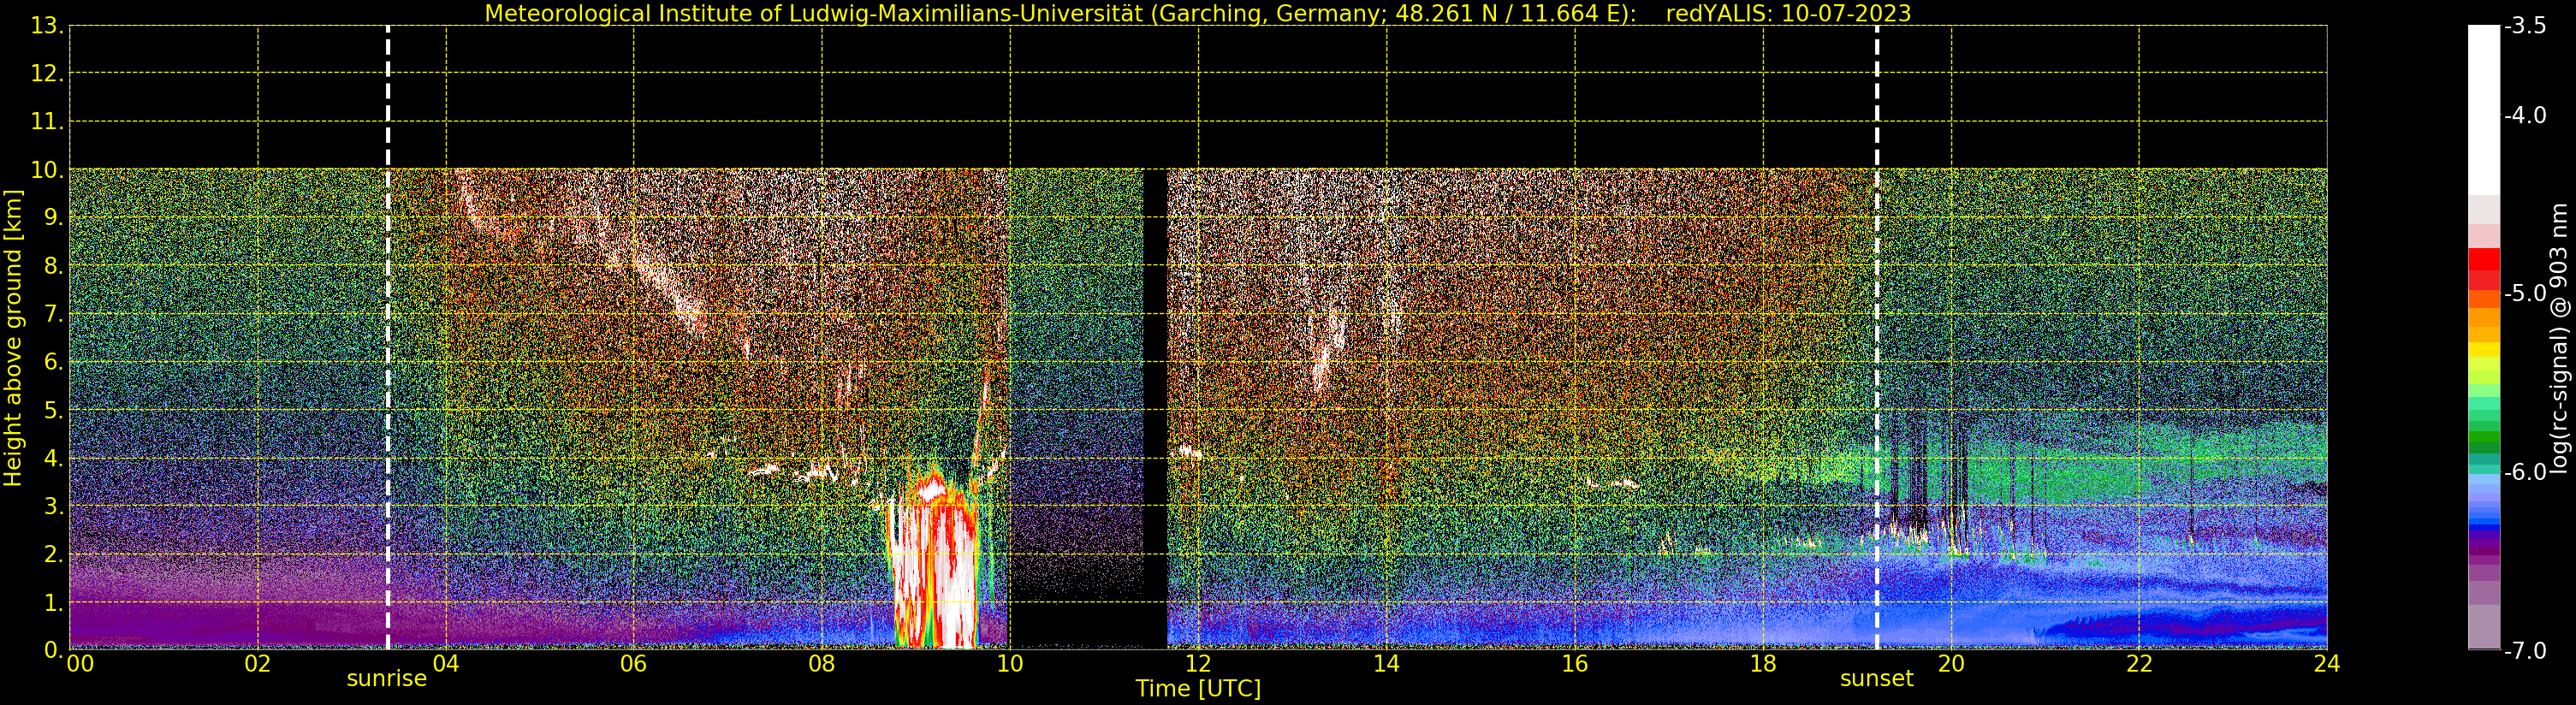Click the colorbar value '-4.0'
2576x705 pixels.
point(2525,115)
